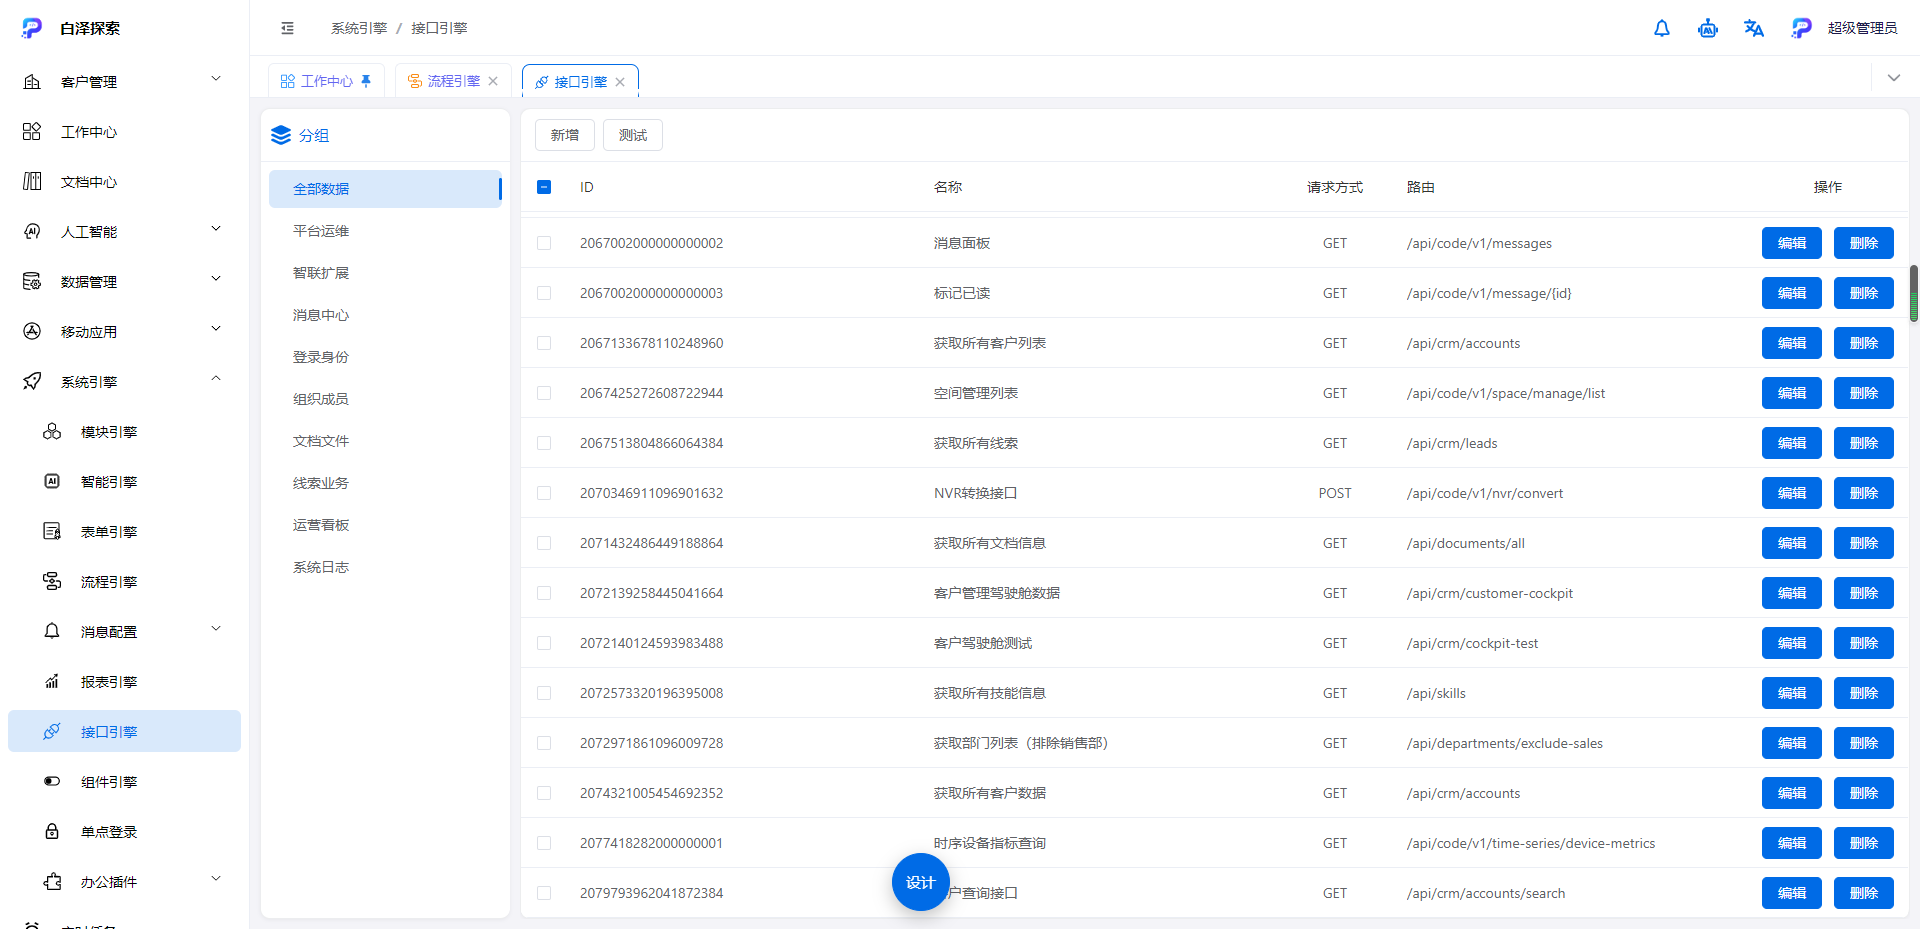Viewport: 1920px width, 929px height.
Task: Select the 消息中心 group
Action: coord(385,315)
